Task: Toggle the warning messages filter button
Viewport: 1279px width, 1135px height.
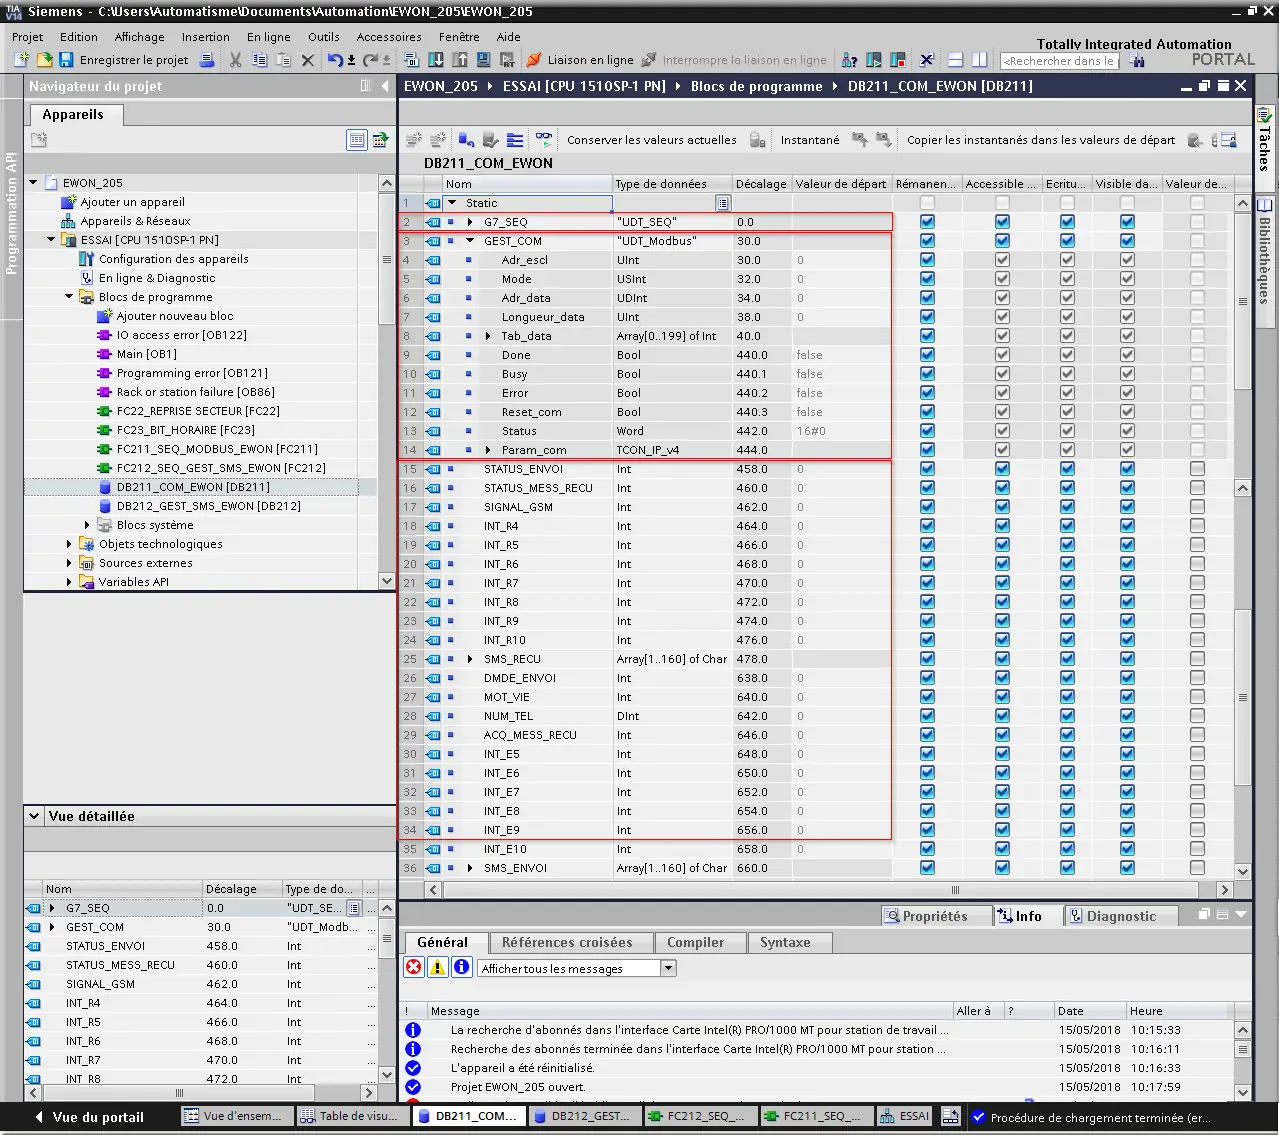Action: tap(437, 967)
